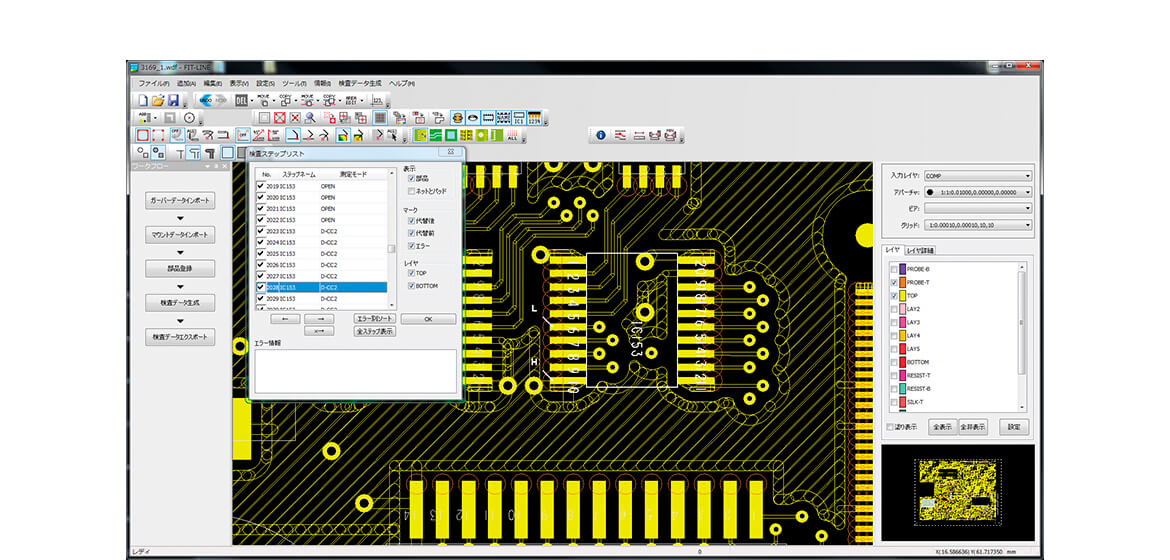Toggle PROBE-T layer visibility checkbox

pos(893,283)
